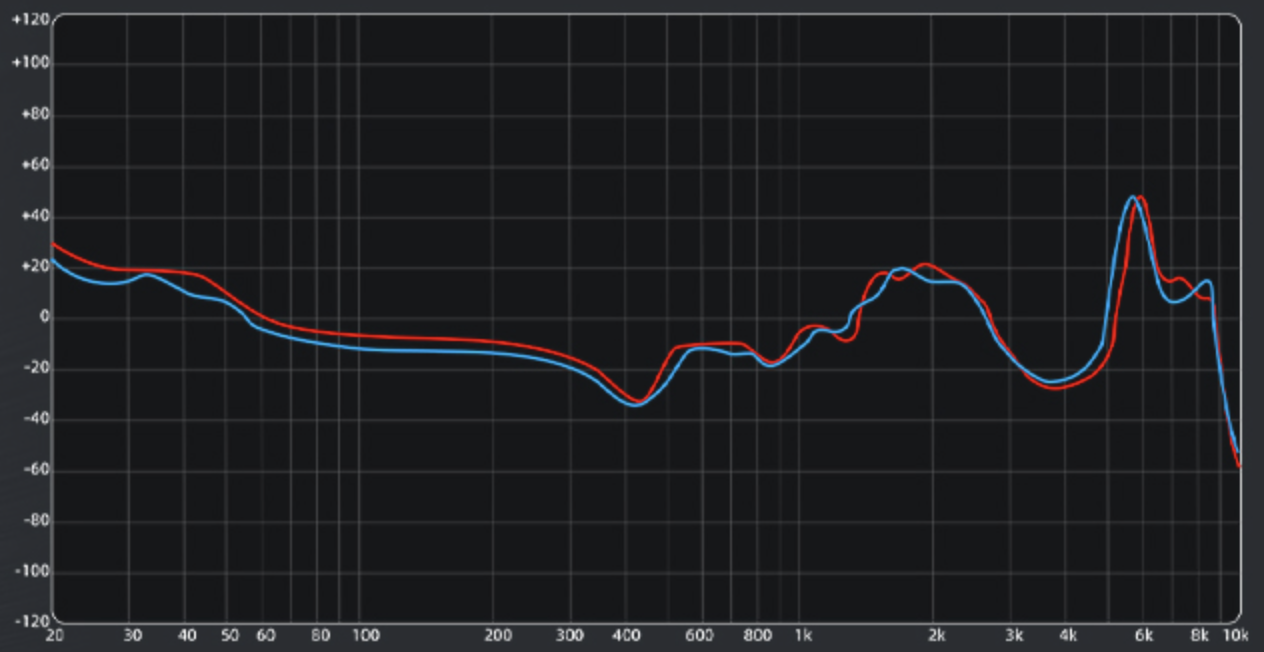Click the 80 label on the frequency axis
The image size is (1264, 652).
click(321, 635)
